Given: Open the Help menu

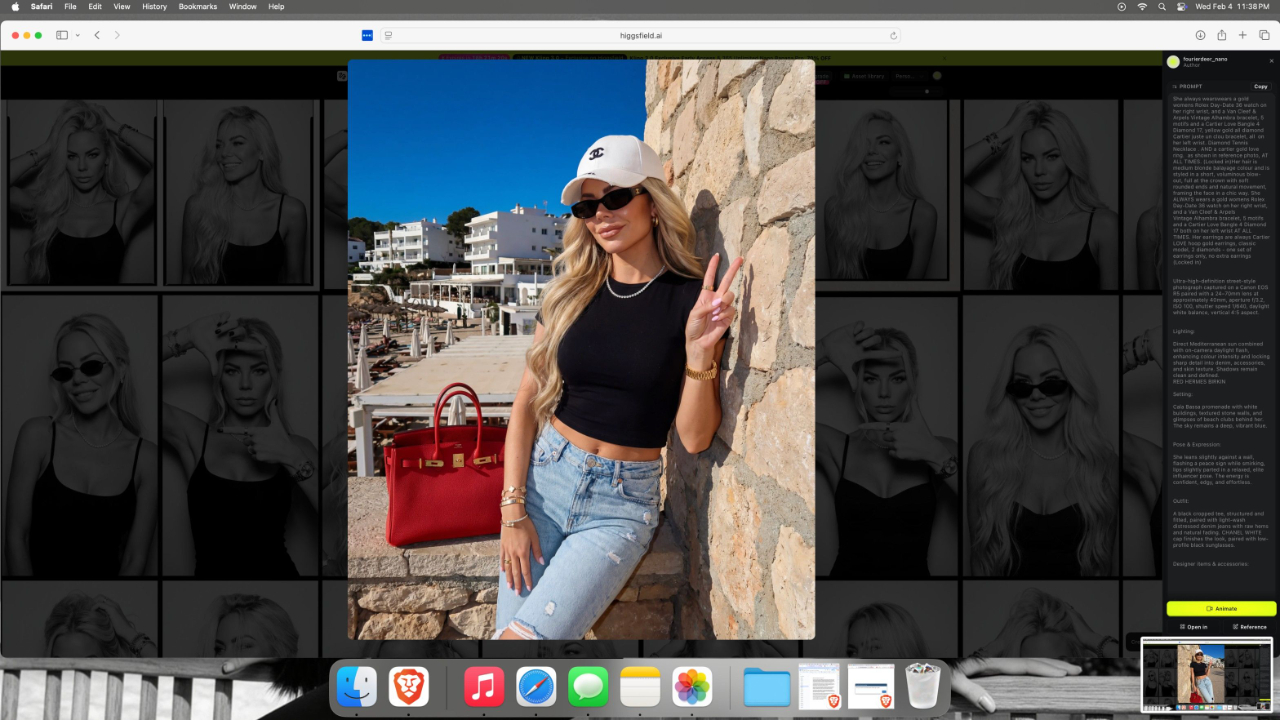Looking at the screenshot, I should tap(276, 6).
